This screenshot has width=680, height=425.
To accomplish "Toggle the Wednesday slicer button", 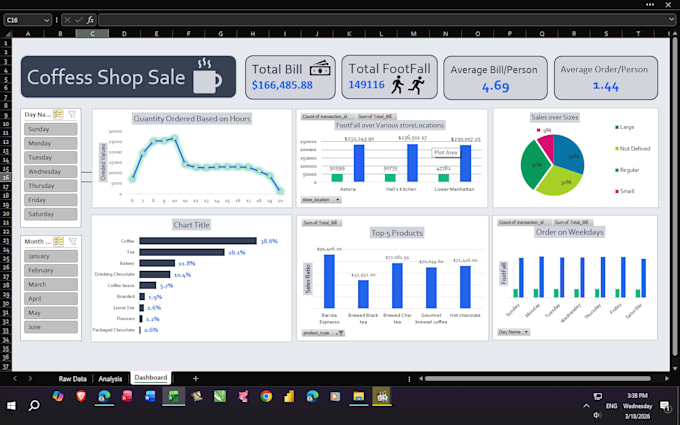I will (x=51, y=171).
